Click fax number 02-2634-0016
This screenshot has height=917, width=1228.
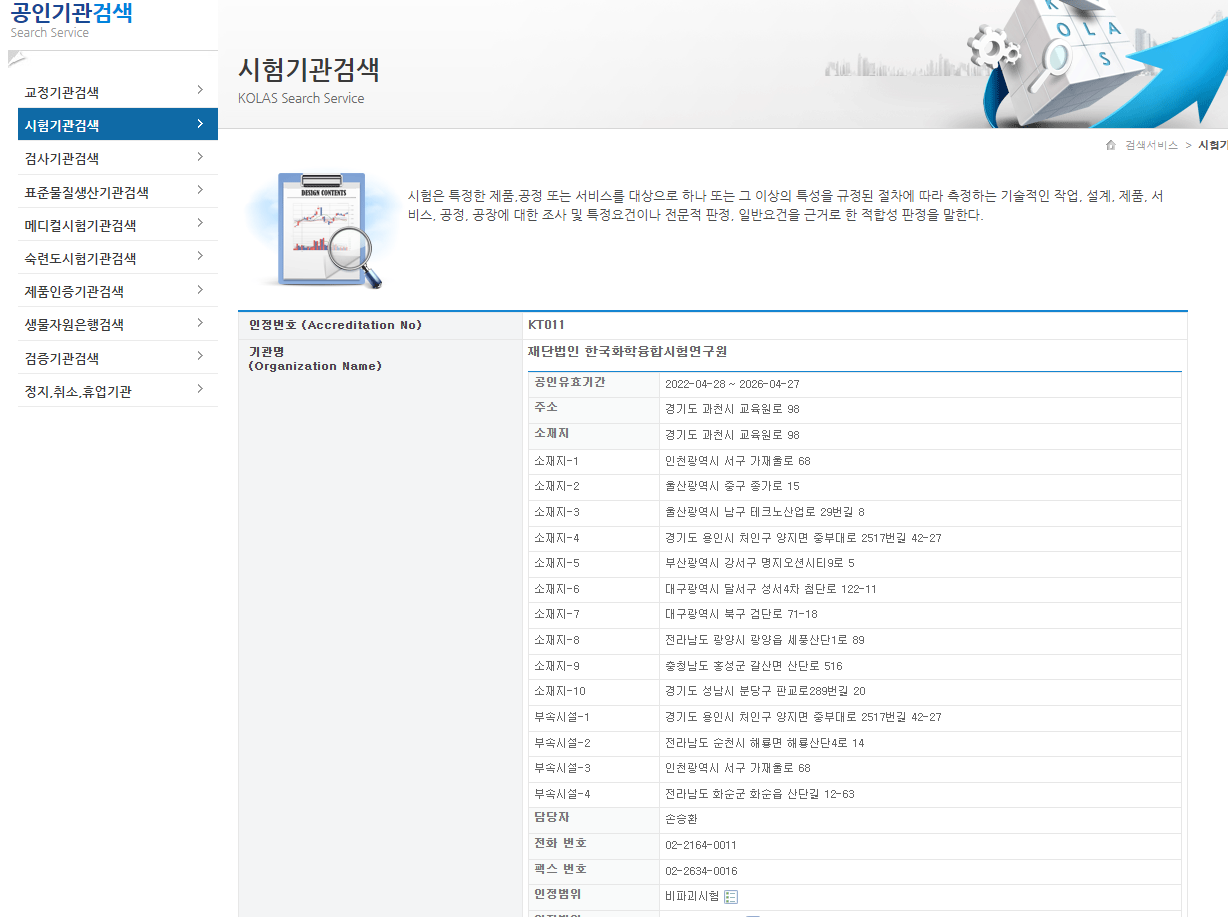click(x=701, y=871)
